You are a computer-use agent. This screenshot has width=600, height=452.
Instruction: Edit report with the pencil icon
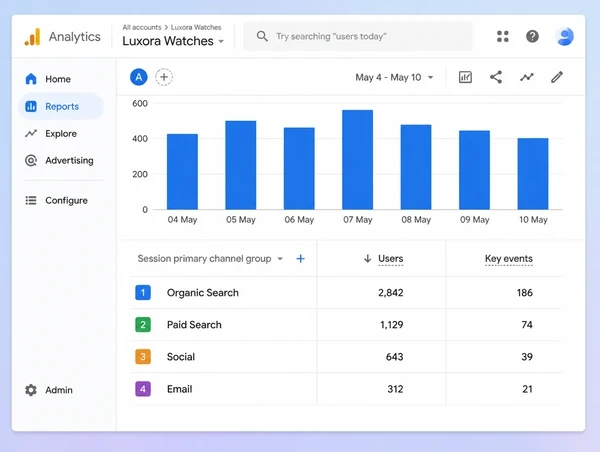(557, 77)
